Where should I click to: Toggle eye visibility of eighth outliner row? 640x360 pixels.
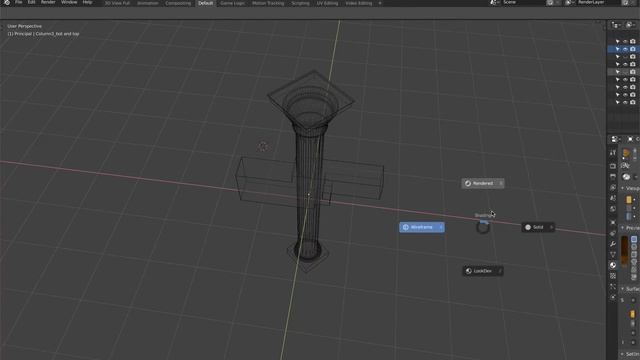625,95
